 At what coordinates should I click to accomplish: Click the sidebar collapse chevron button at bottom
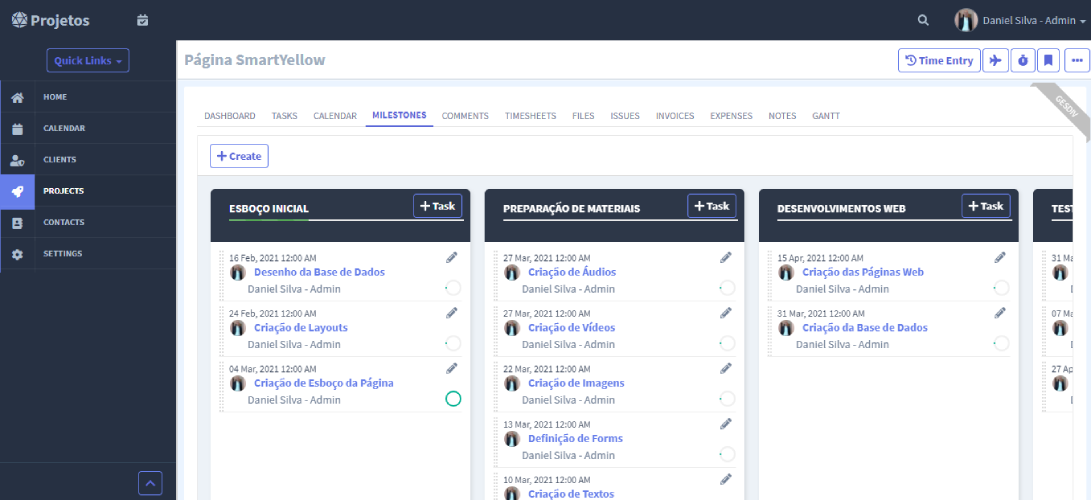click(x=150, y=483)
